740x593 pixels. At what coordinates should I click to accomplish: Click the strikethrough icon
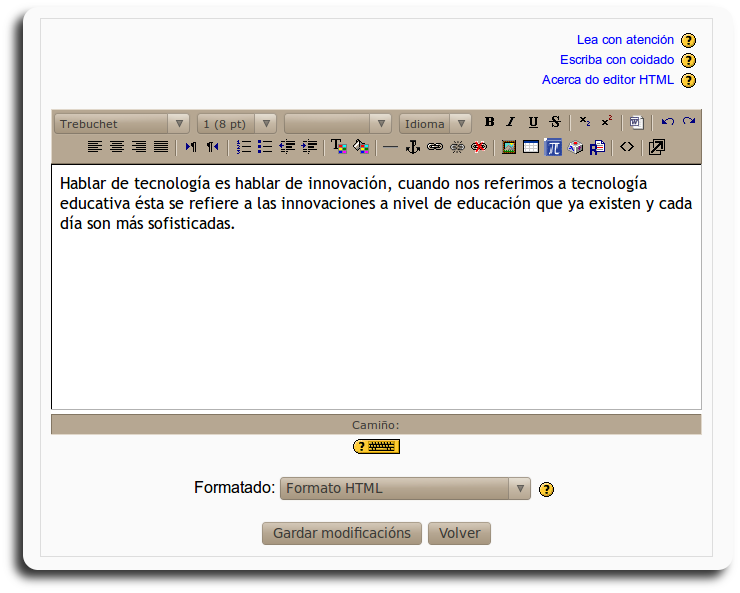pyautogui.click(x=554, y=123)
